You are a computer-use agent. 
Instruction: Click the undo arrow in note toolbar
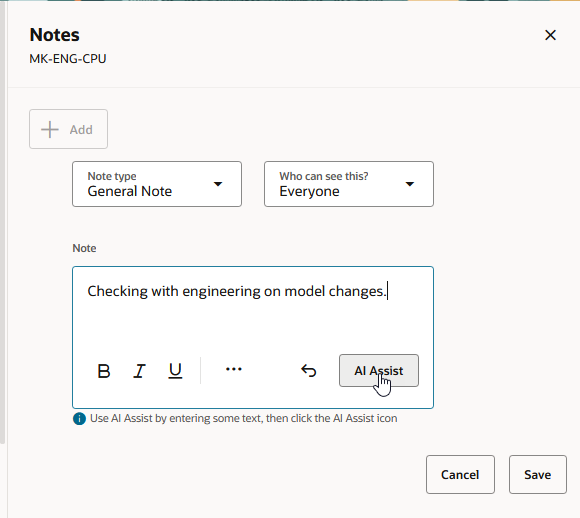click(308, 371)
